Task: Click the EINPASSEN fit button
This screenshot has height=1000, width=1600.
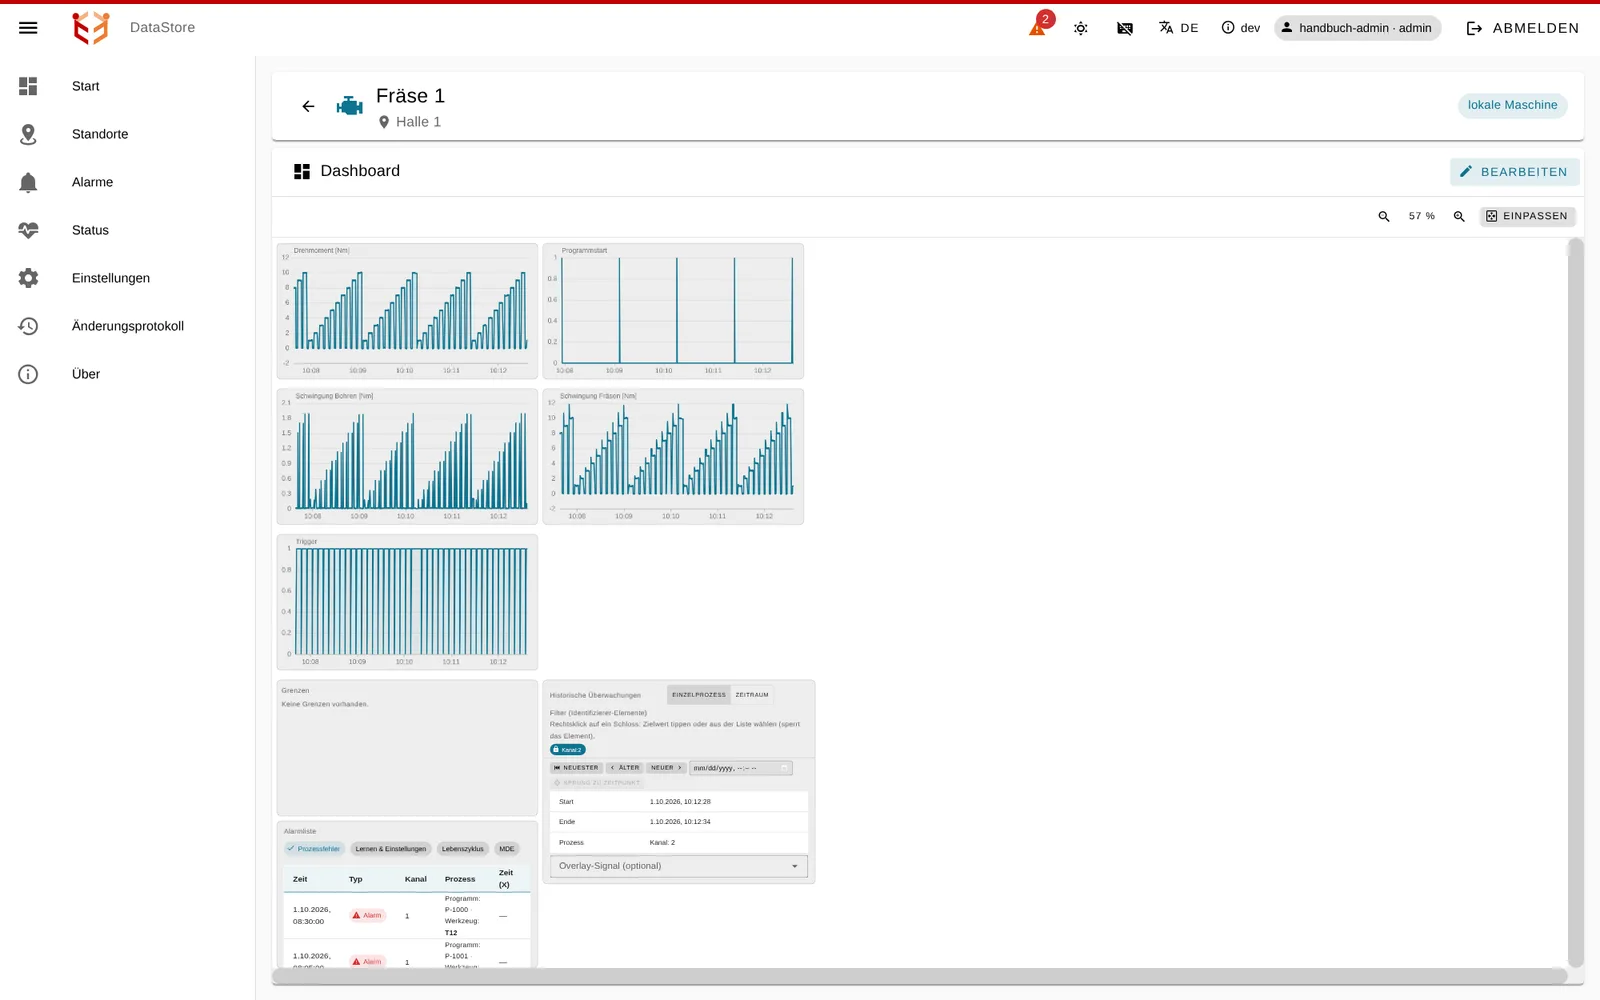Action: tap(1527, 216)
